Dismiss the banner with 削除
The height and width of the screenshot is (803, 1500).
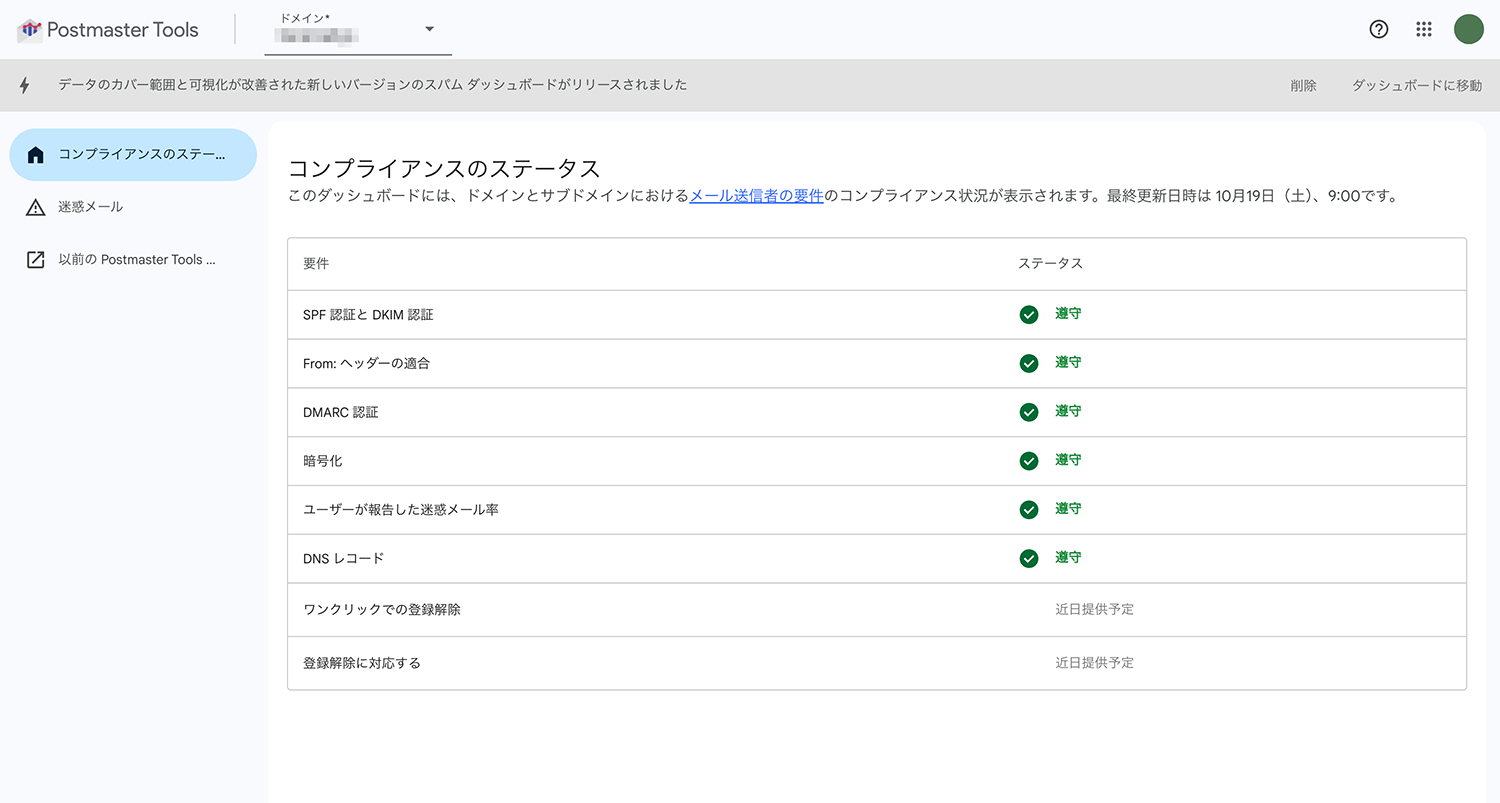coord(1303,85)
